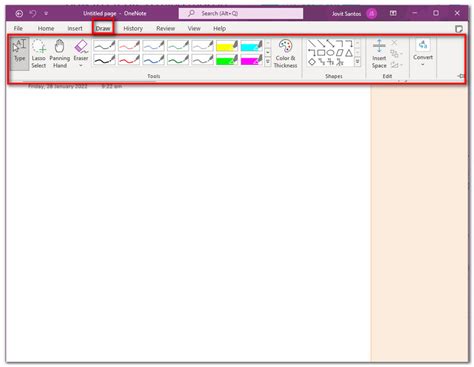Click the Search (Alt+Q) box
474x367 pixels.
241,13
